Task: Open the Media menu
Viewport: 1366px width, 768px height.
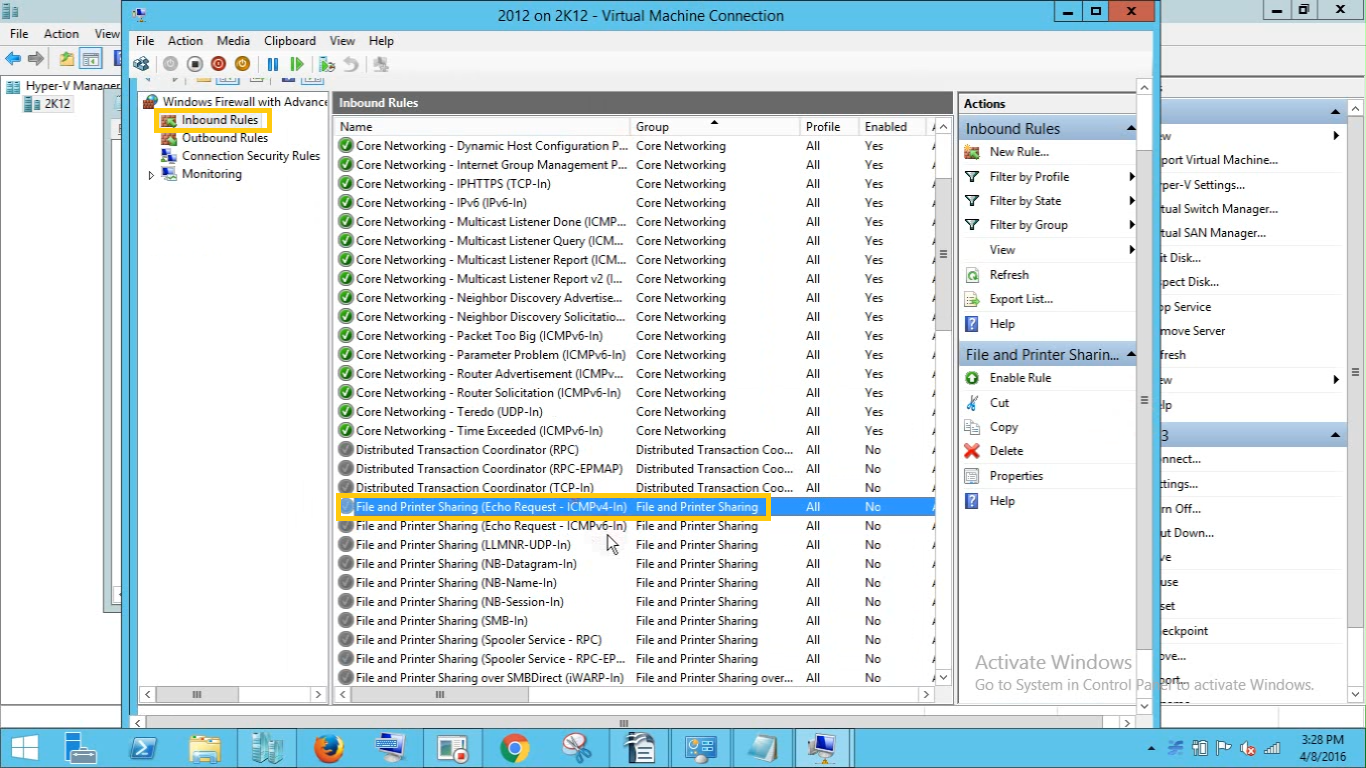Action: pyautogui.click(x=233, y=41)
